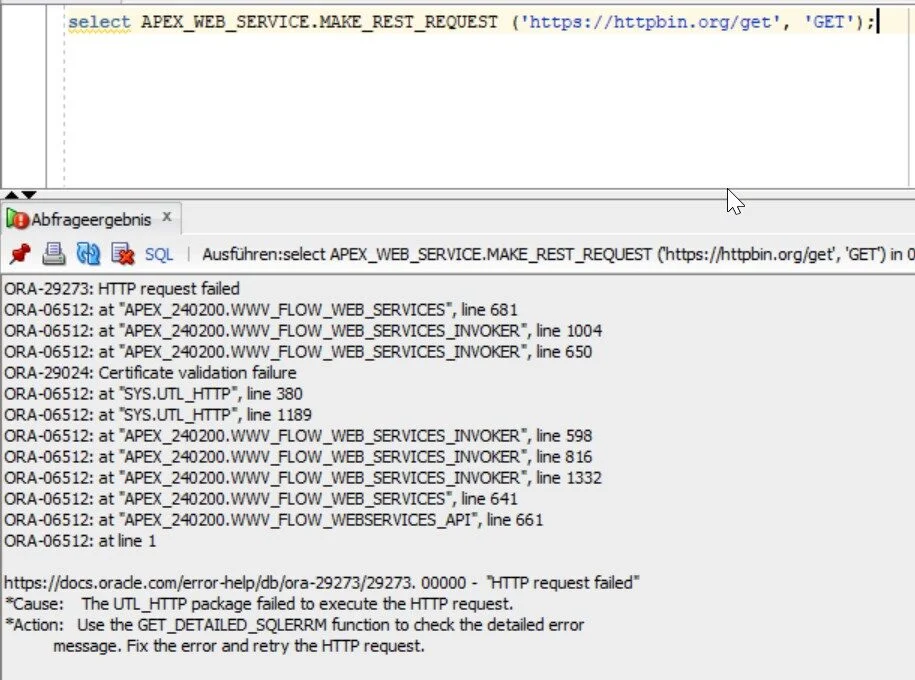
Task: Click the WWV_FLOW_WEB_SERVICES_INVOKER line 650 row
Action: [298, 351]
